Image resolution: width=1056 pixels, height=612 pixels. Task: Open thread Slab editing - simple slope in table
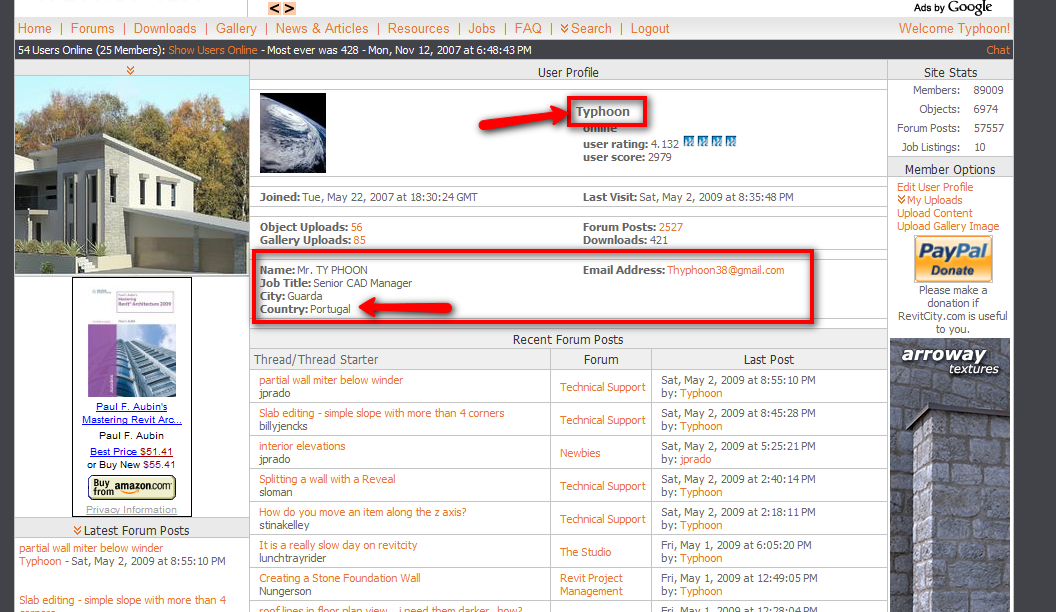tap(381, 413)
